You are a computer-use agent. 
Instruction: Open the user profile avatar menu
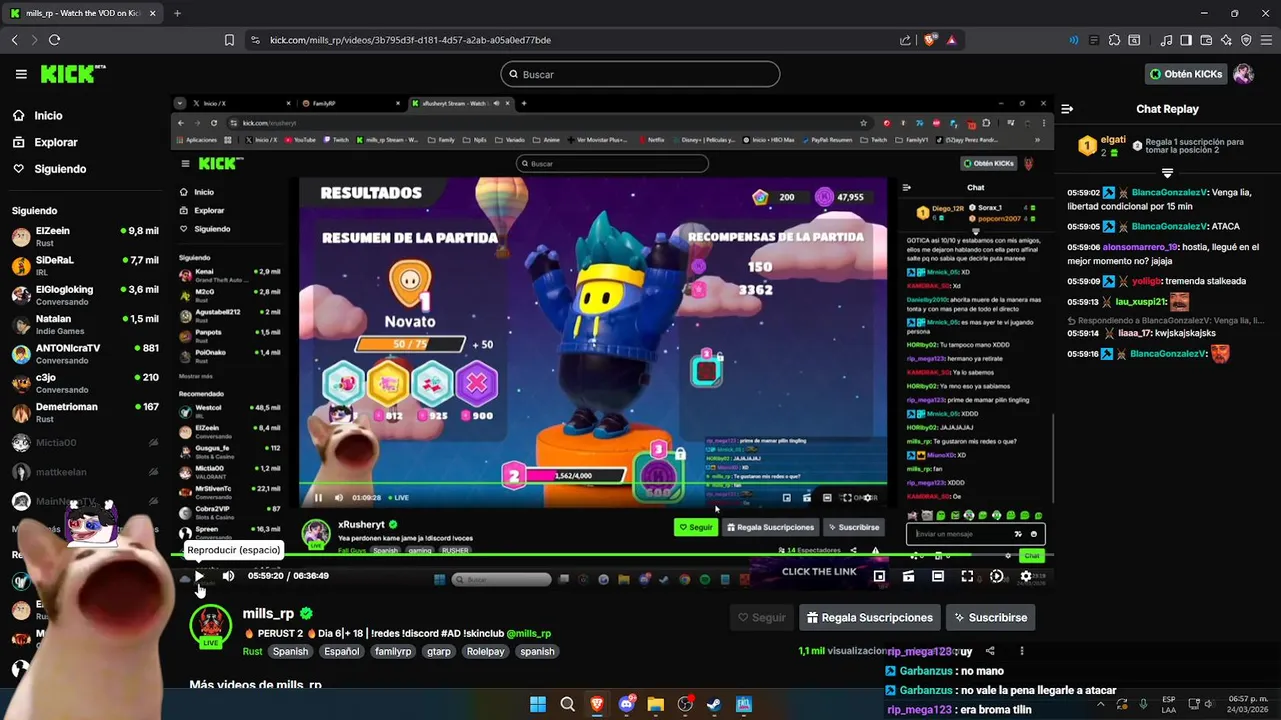pos(1244,74)
